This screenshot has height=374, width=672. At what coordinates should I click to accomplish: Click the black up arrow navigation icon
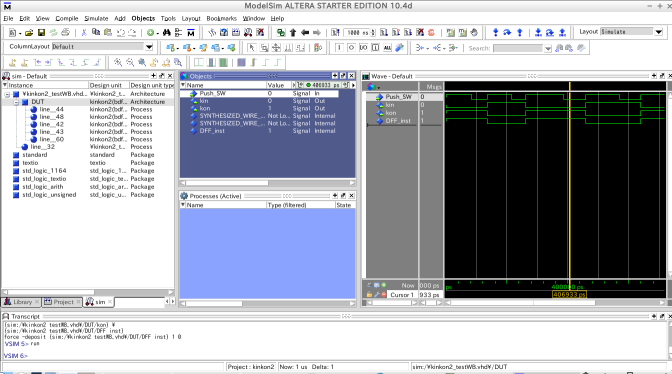pos(293,33)
